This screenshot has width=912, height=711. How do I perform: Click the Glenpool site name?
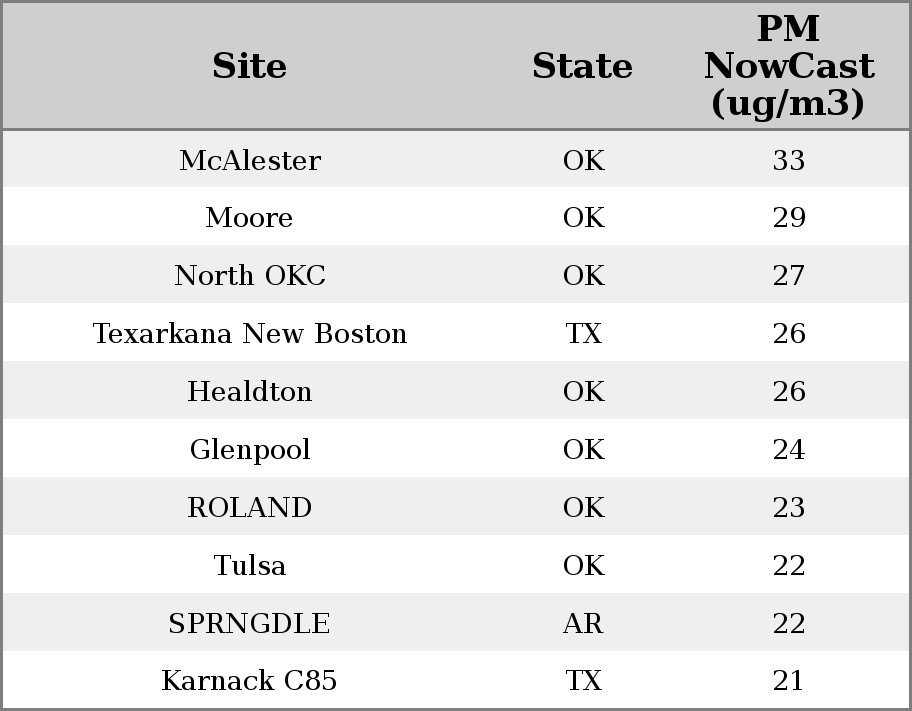[249, 450]
